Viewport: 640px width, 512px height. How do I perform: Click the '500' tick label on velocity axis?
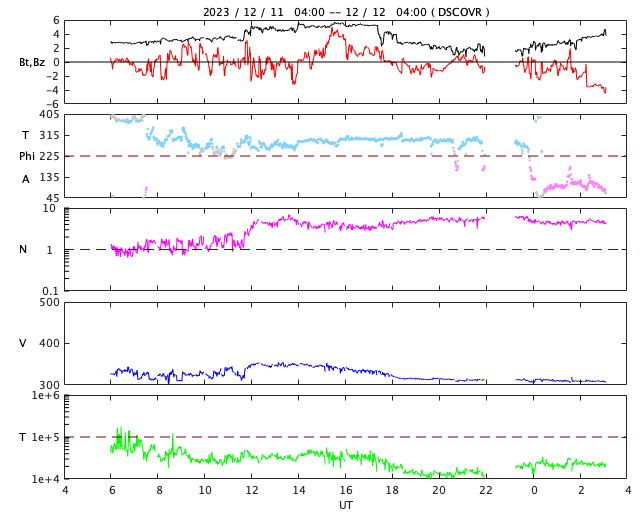49,303
